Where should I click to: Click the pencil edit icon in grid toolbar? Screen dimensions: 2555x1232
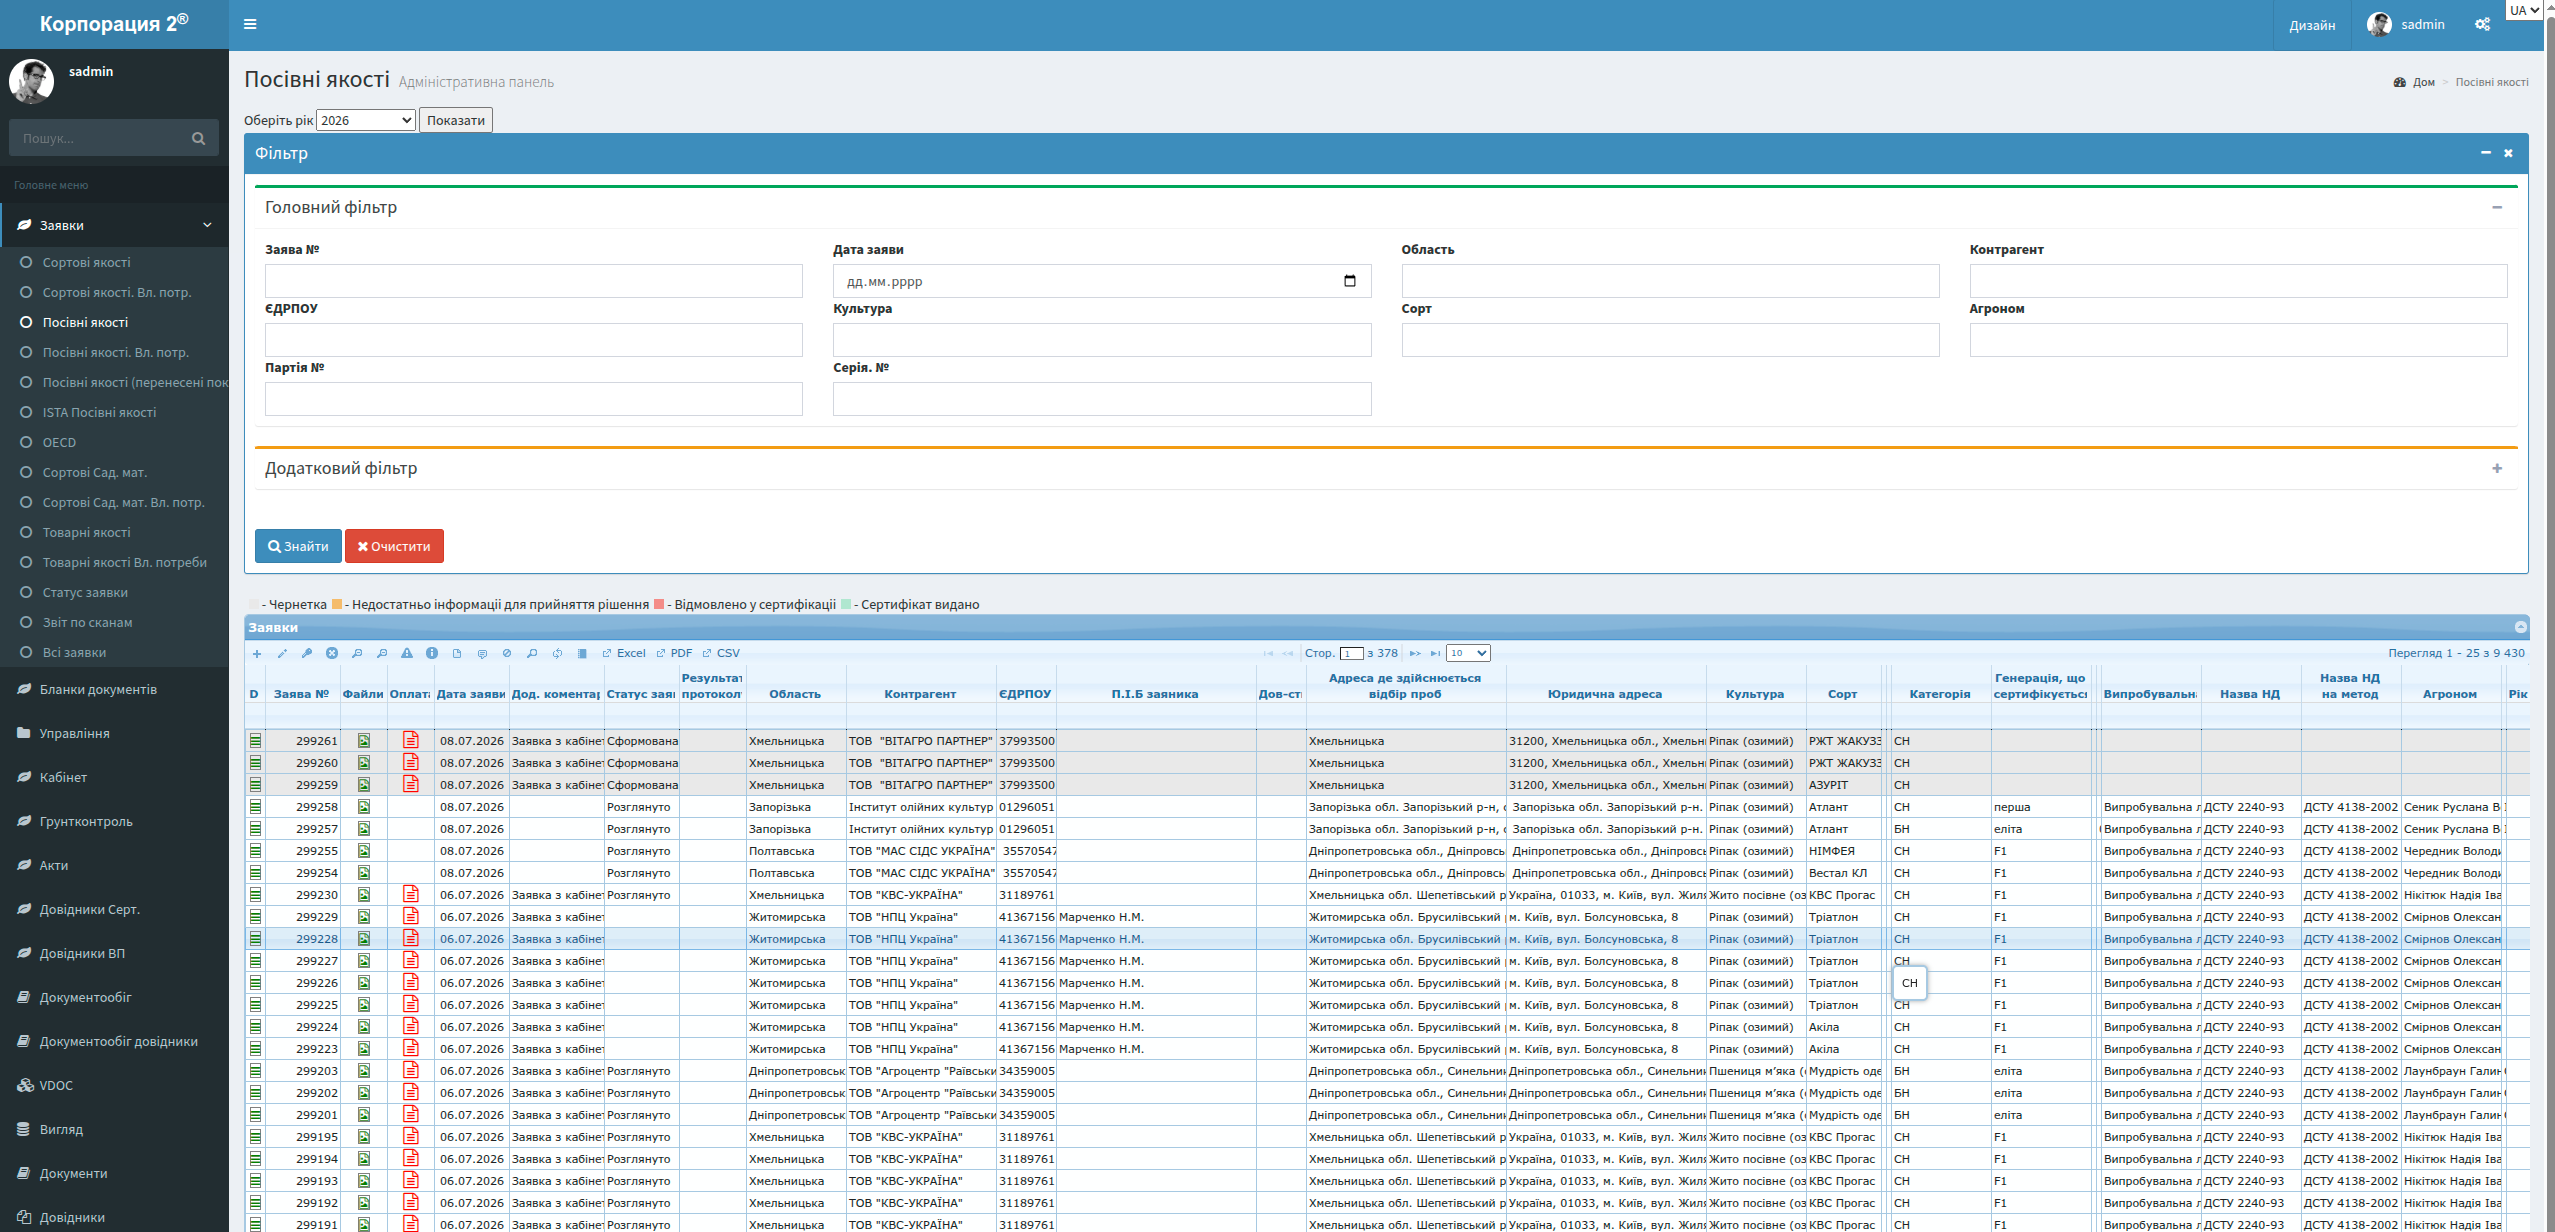[x=282, y=654]
